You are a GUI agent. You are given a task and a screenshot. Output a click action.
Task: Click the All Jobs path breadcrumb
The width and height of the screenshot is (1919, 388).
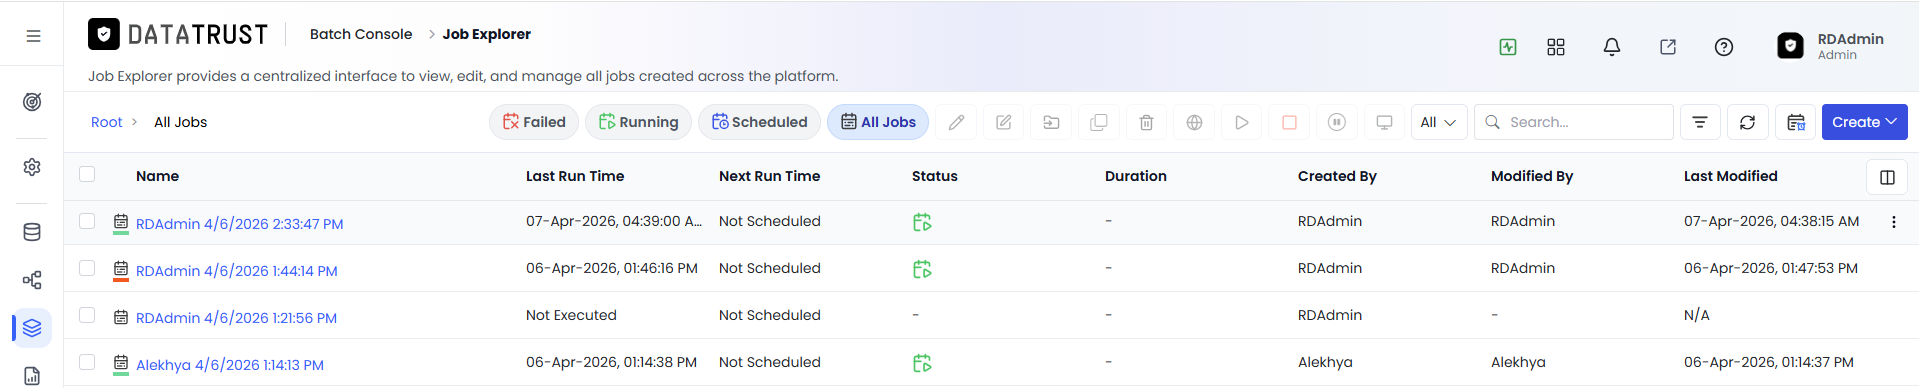click(x=180, y=122)
